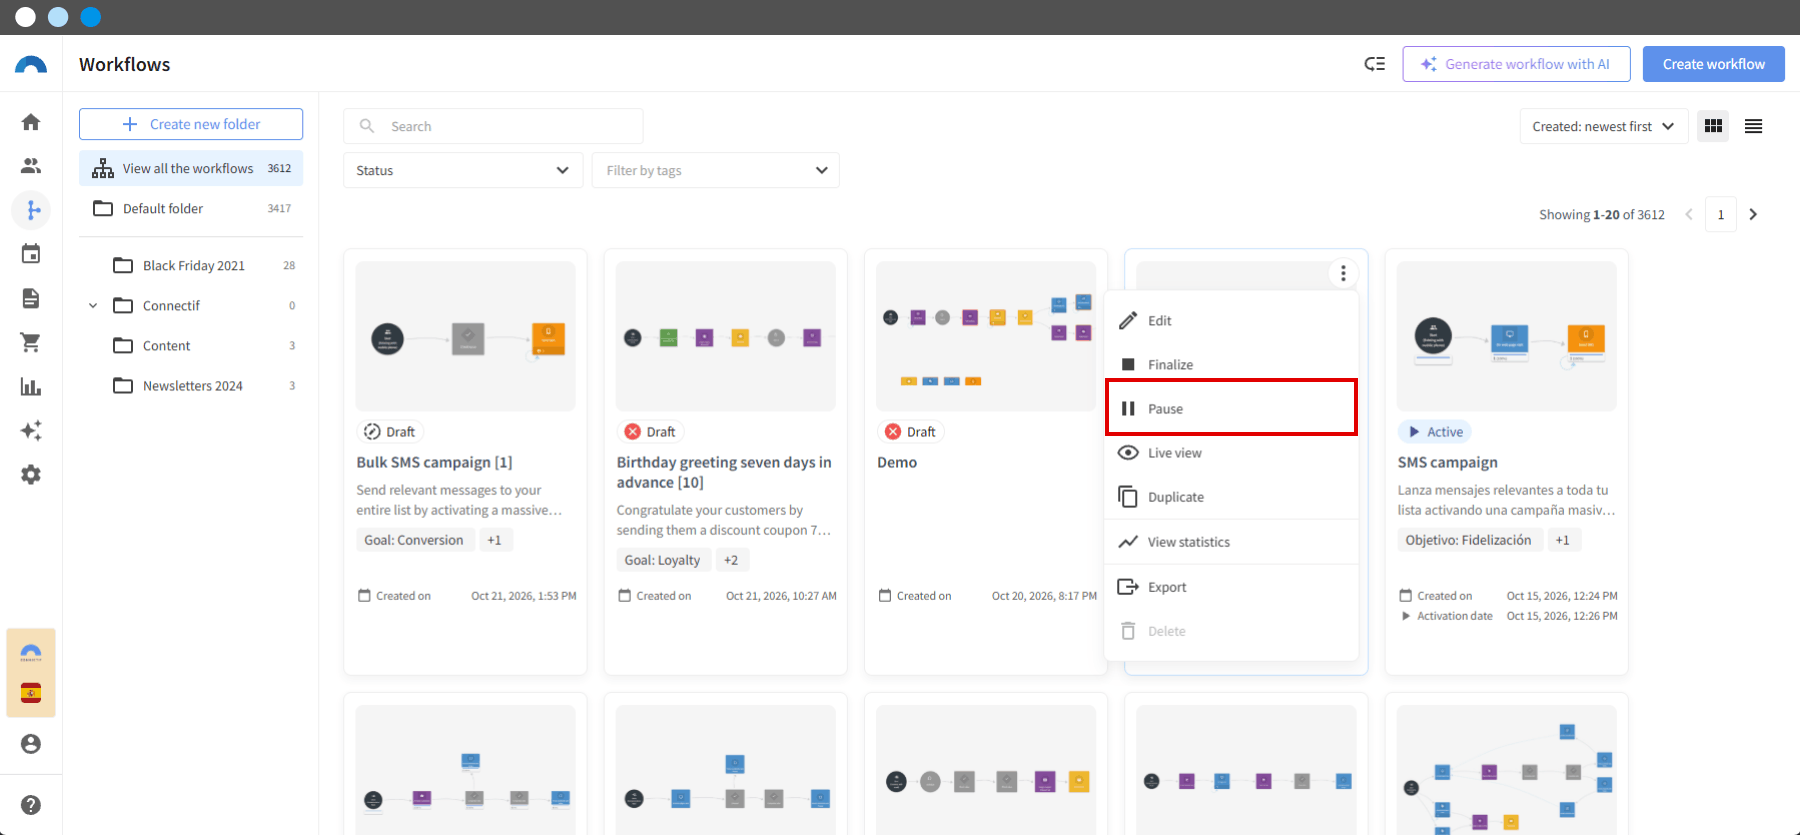Screen dimensions: 1800x835
Task: Click Create new folder button
Action: 191,124
